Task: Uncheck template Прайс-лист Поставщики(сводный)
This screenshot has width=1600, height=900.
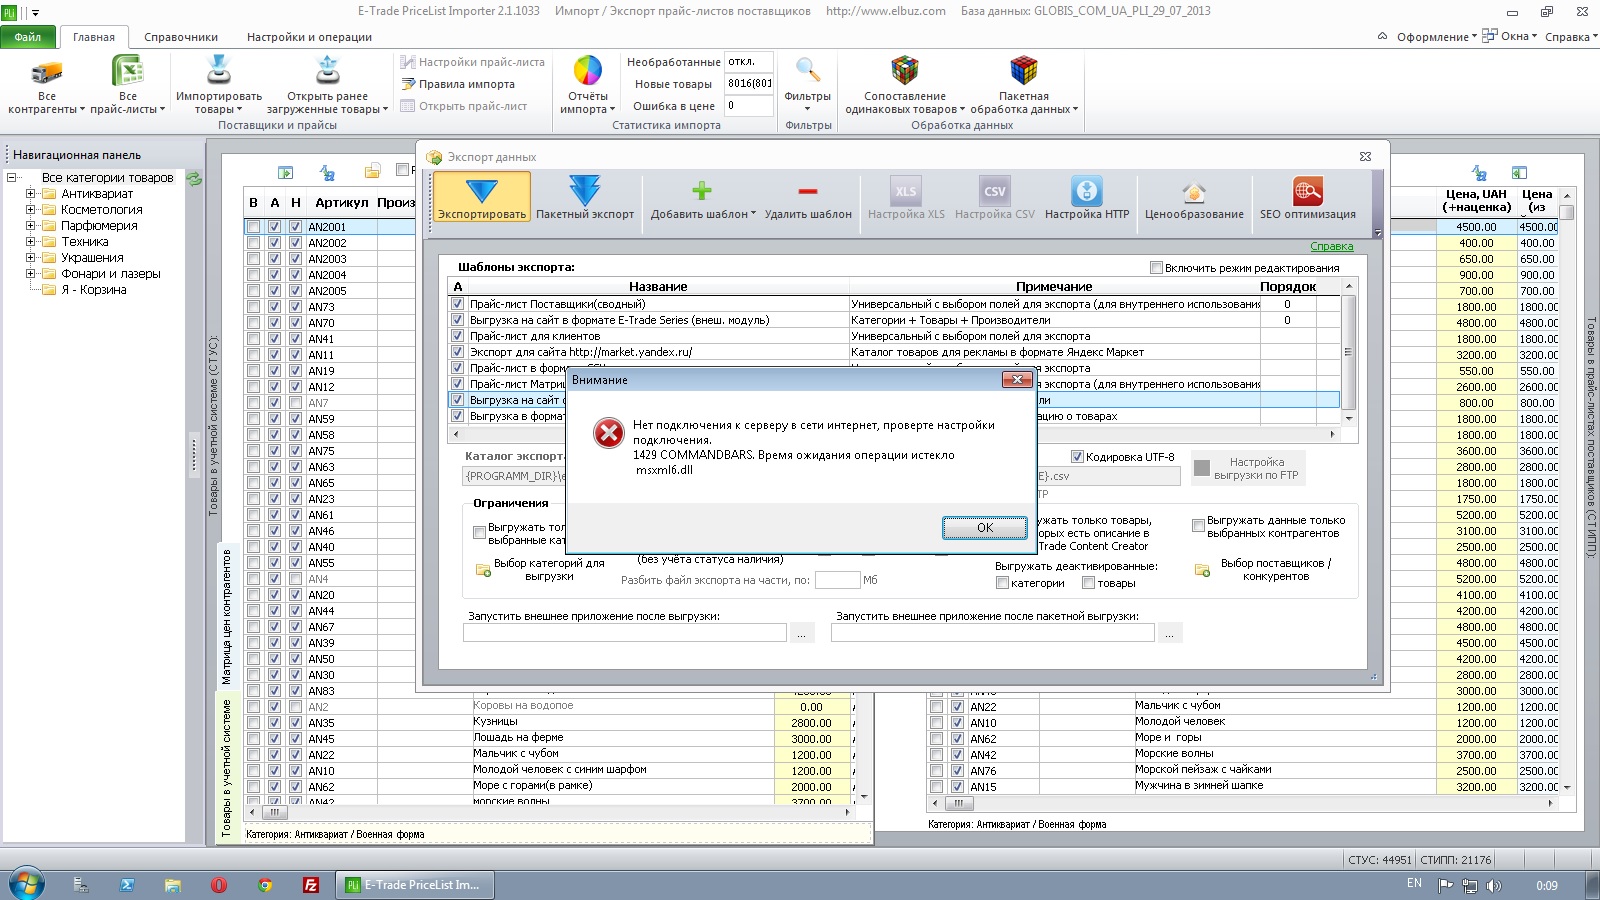Action: pos(458,304)
